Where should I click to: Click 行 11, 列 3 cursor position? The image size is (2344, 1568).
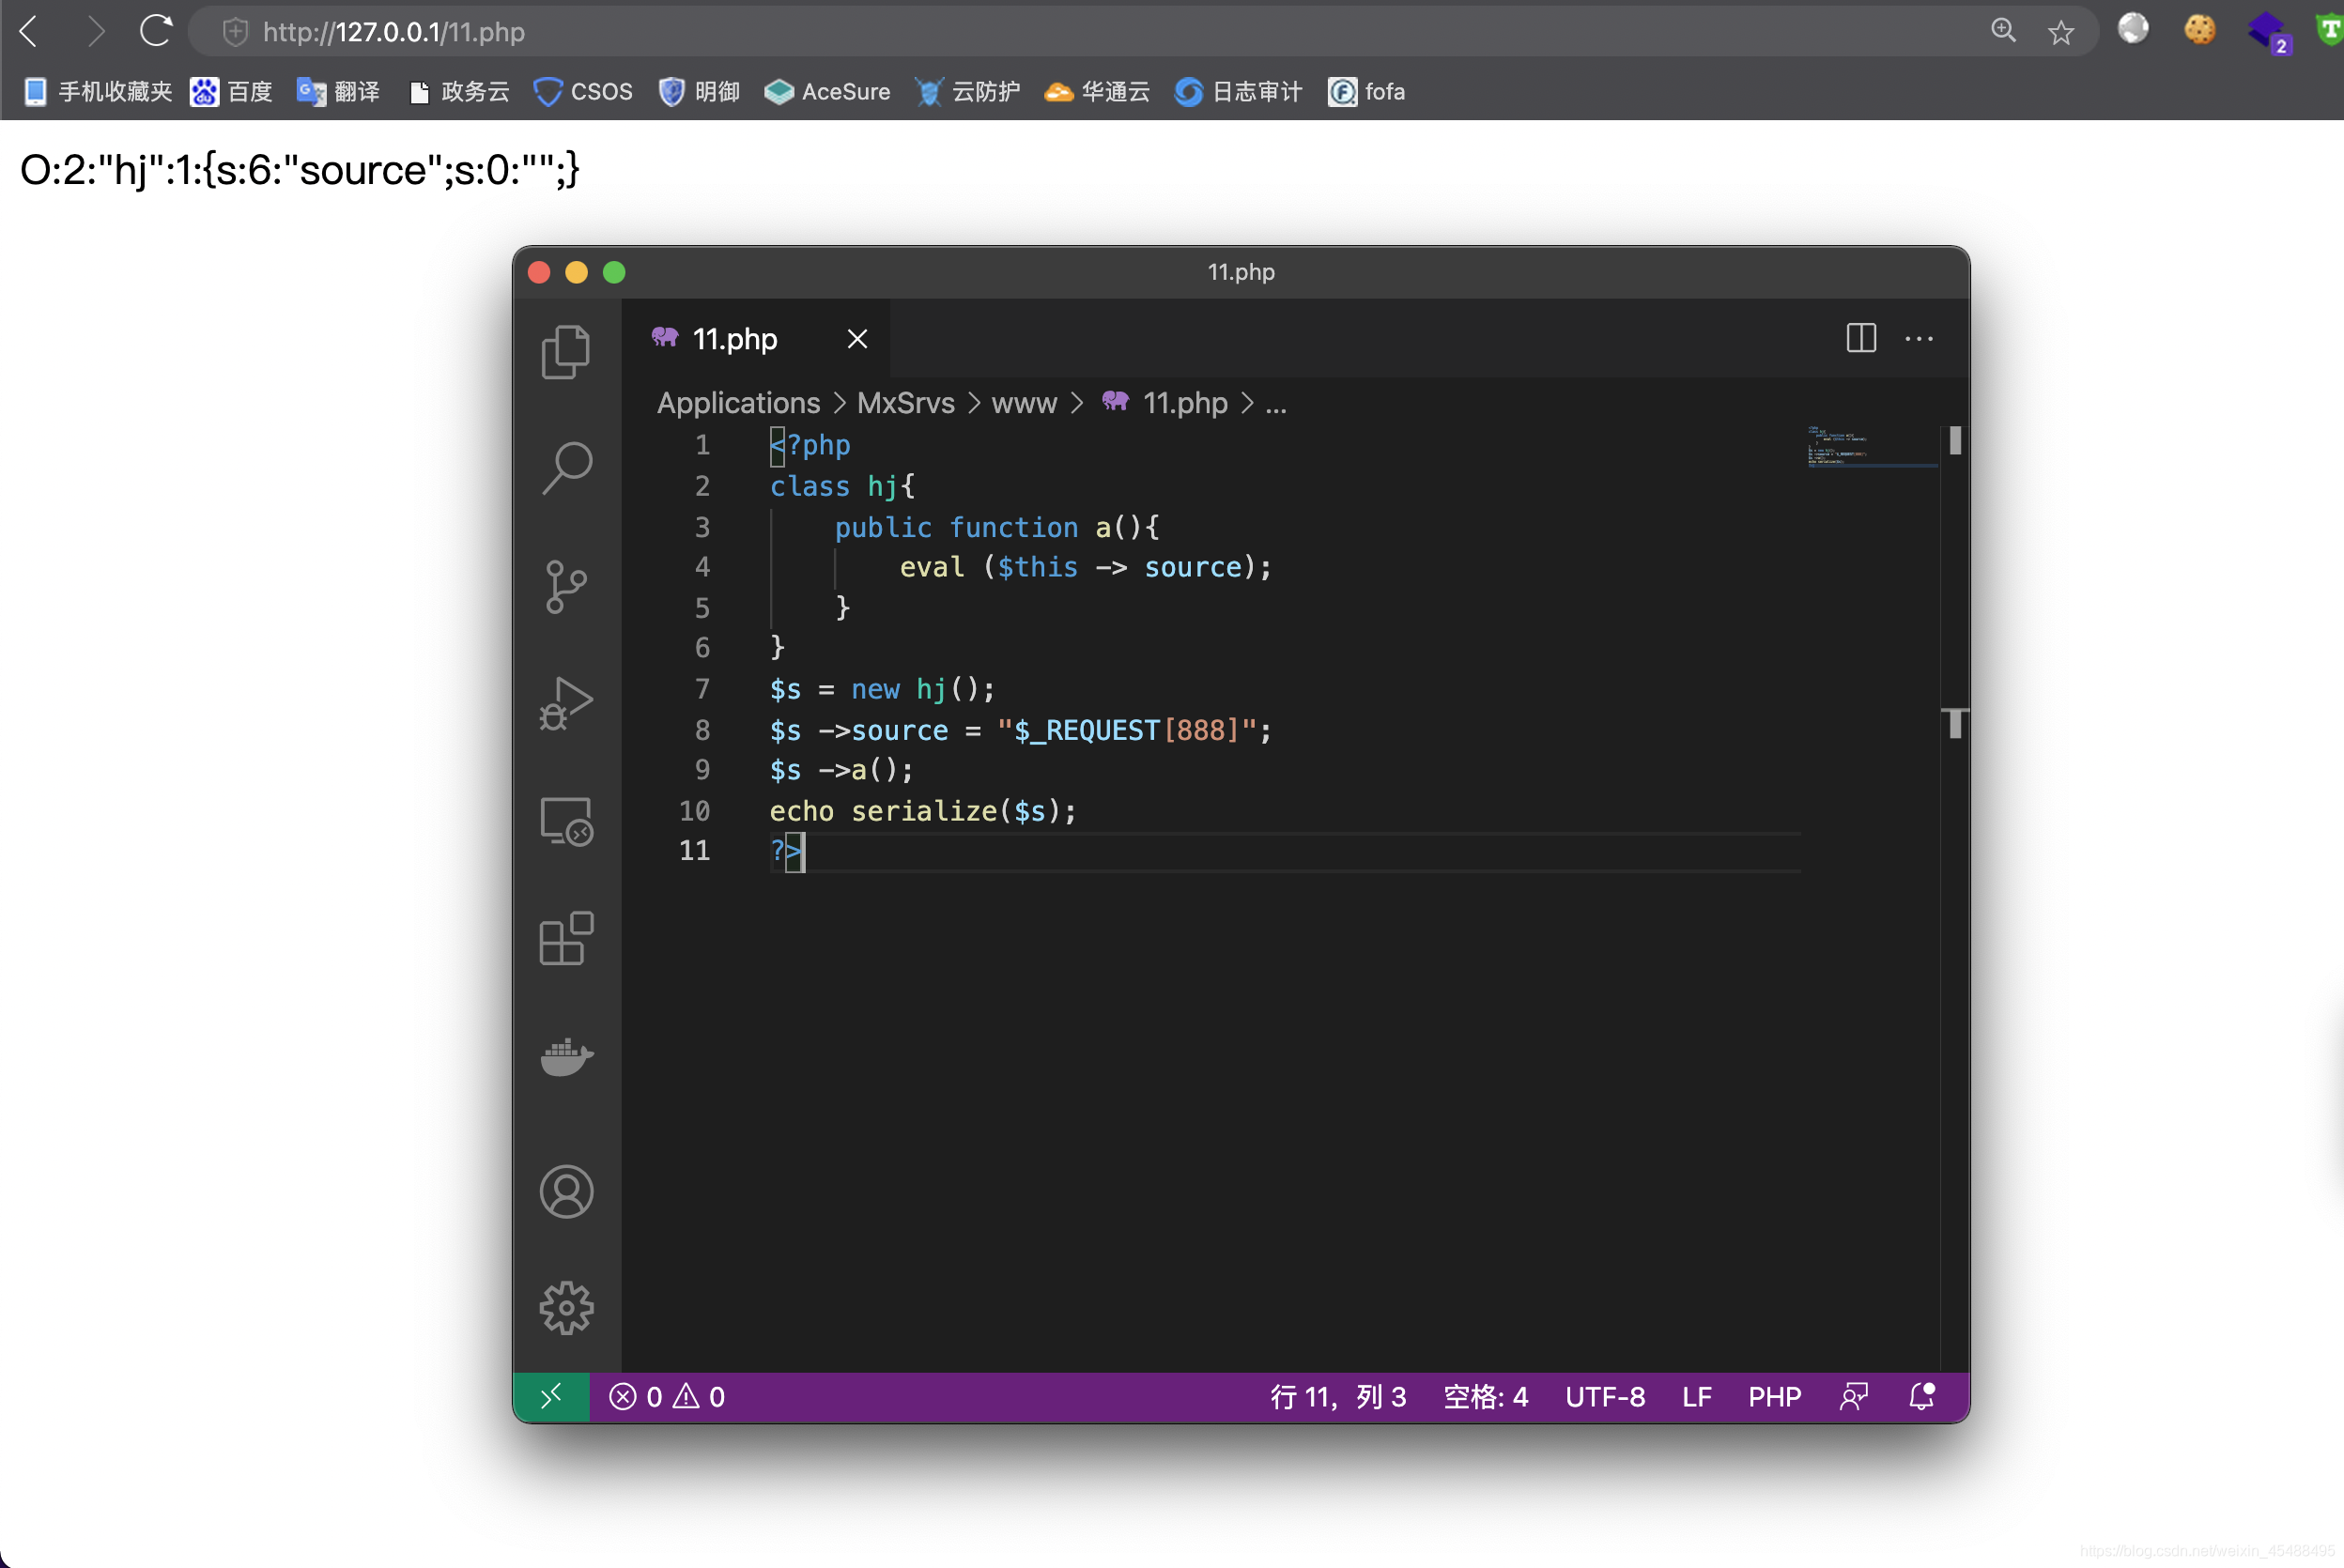pos(1338,1396)
